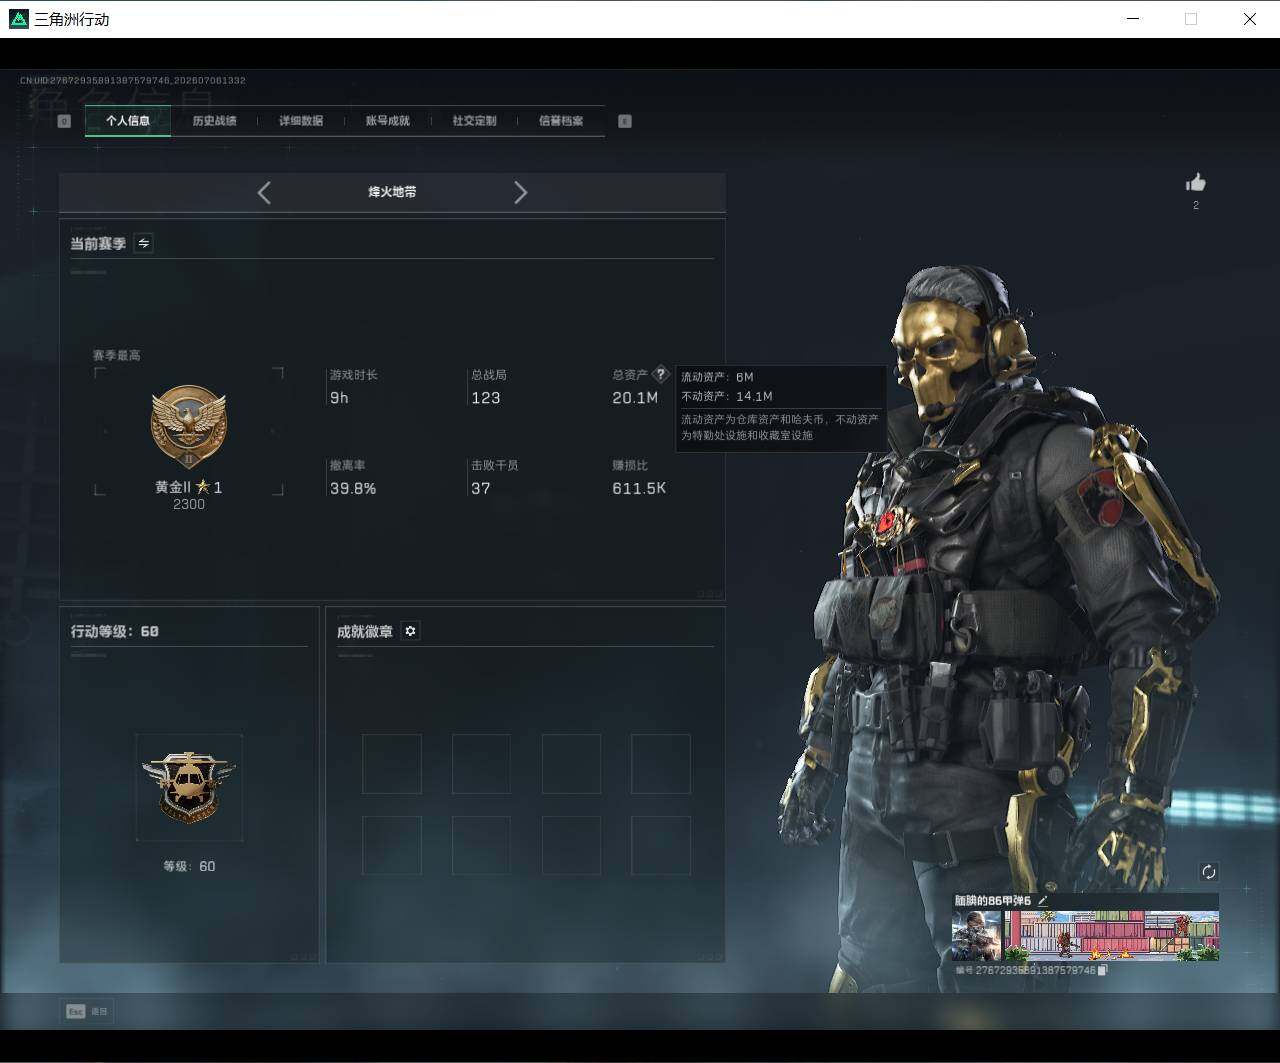
Task: Click the player avatar thumbnail
Action: [976, 936]
